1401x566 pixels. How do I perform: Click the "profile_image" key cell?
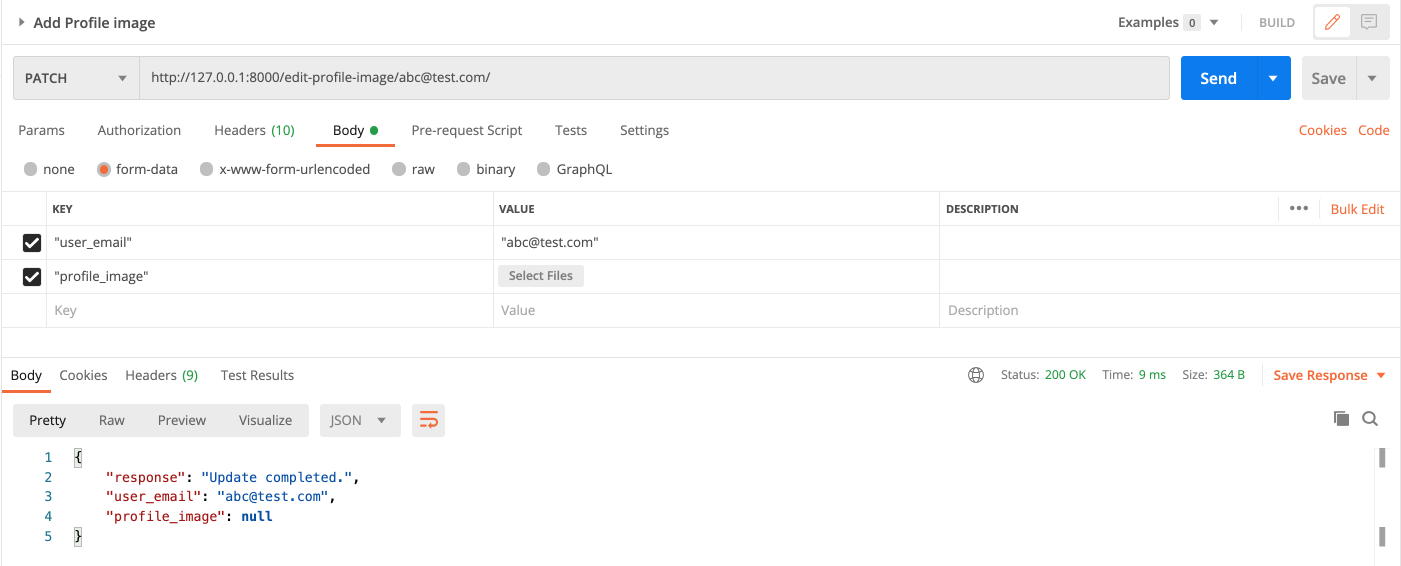[x=271, y=277]
